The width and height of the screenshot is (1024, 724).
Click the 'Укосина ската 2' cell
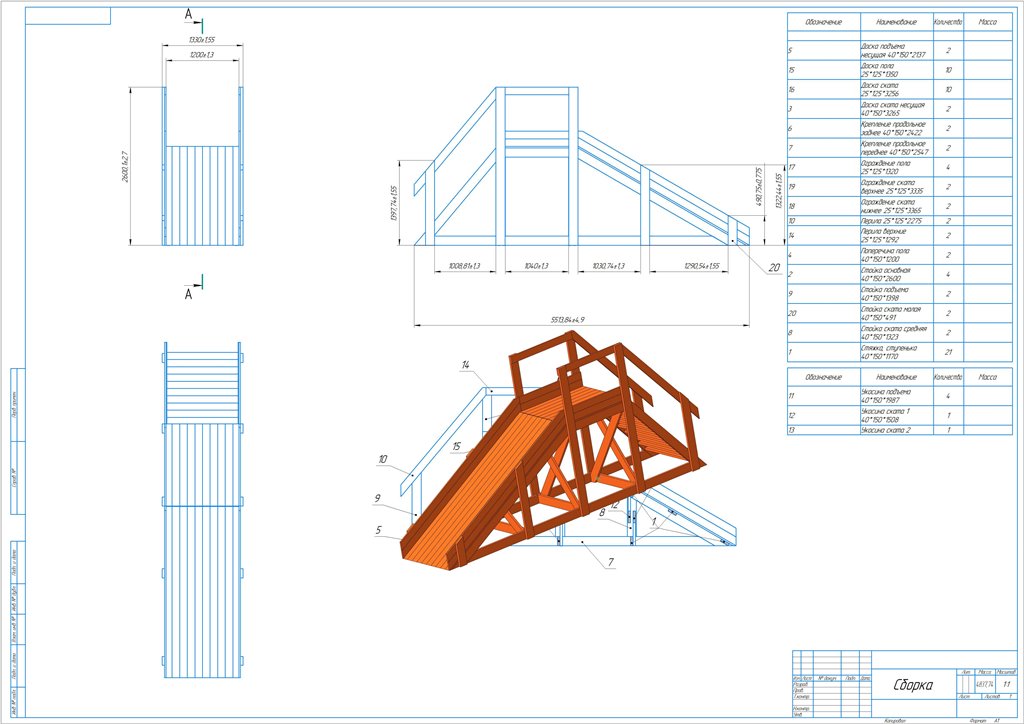pyautogui.click(x=897, y=430)
